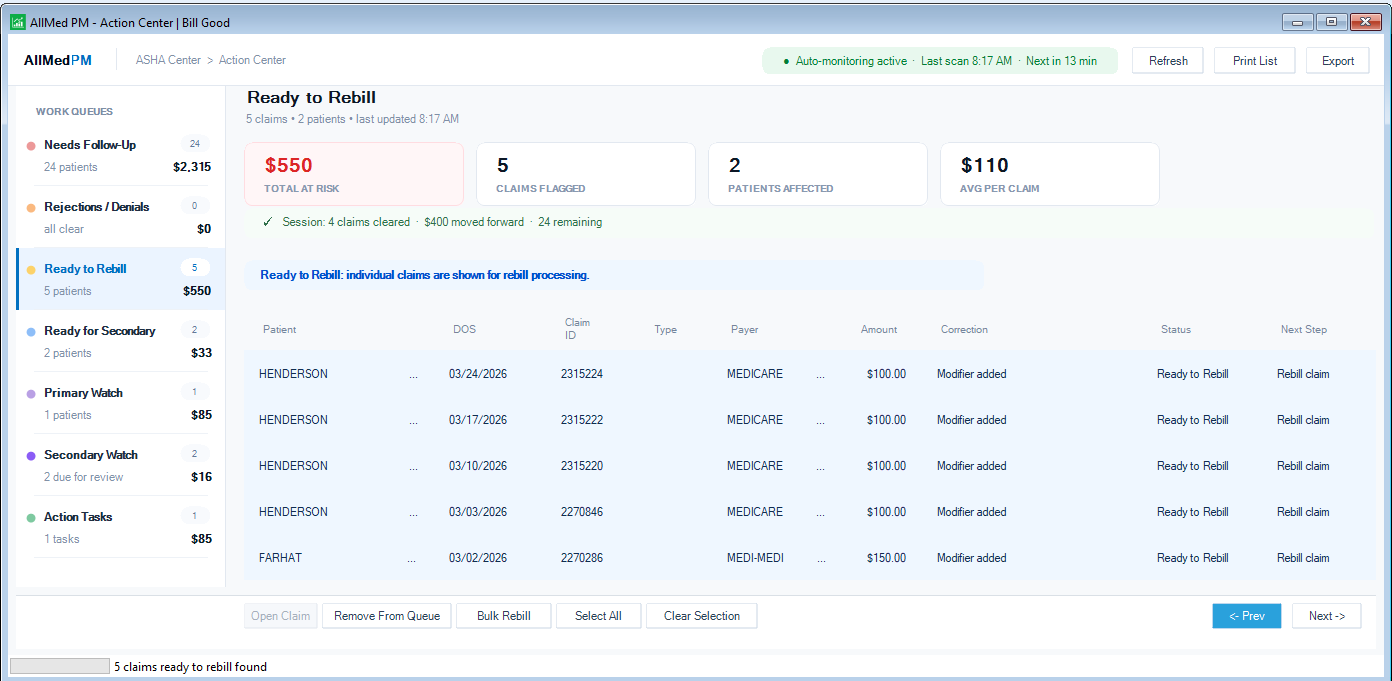Click the Open Claim button
Image resolution: width=1392 pixels, height=681 pixels.
[281, 616]
